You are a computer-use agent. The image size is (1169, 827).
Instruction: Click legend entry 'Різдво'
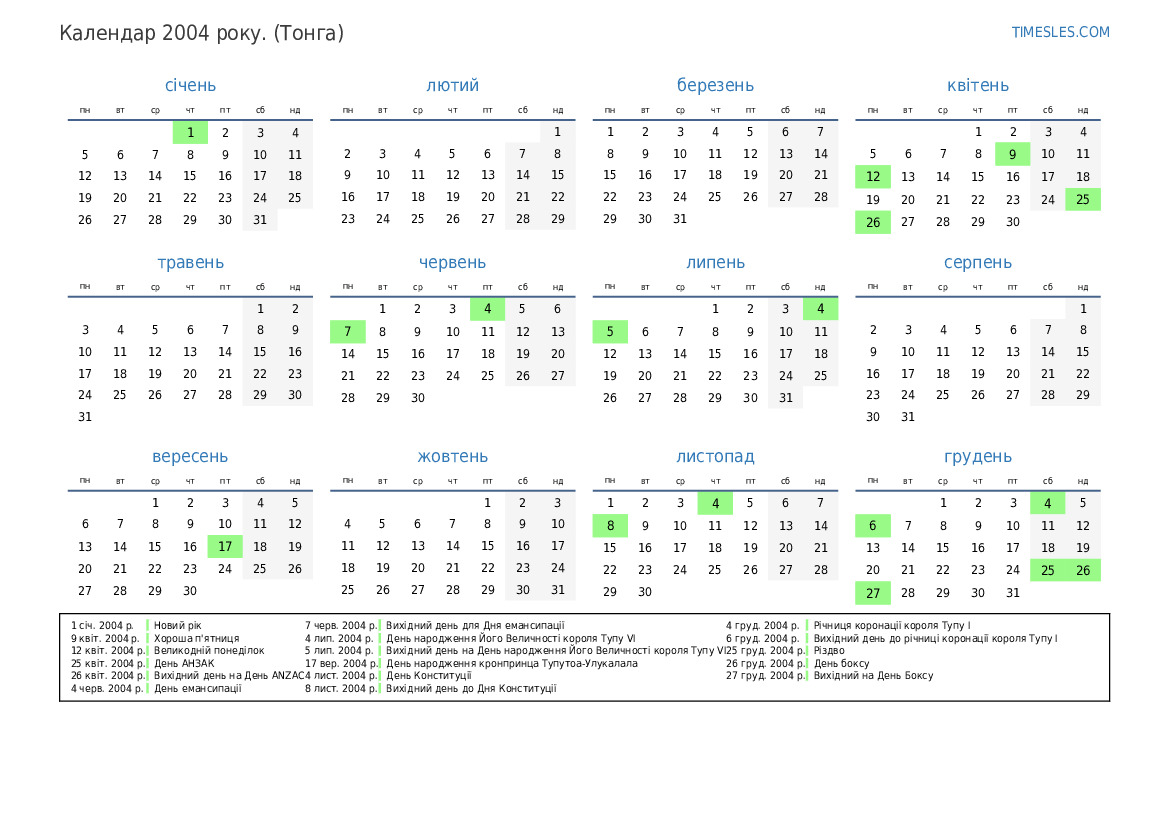[829, 650]
